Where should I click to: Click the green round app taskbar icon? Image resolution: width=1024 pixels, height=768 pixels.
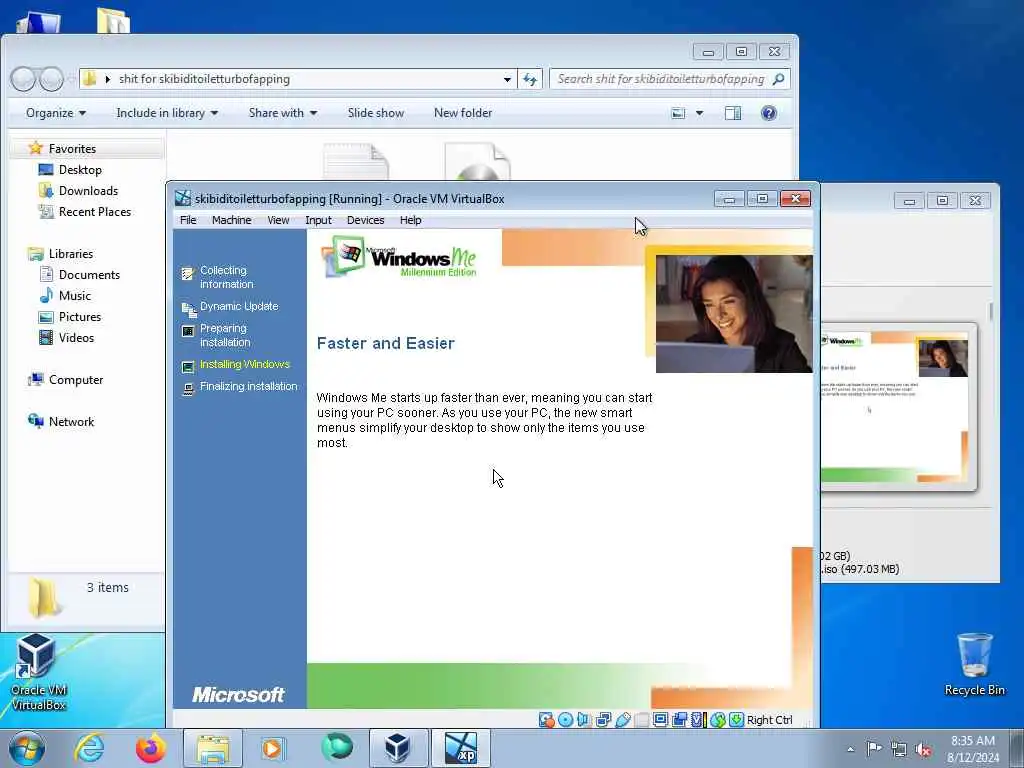point(336,748)
